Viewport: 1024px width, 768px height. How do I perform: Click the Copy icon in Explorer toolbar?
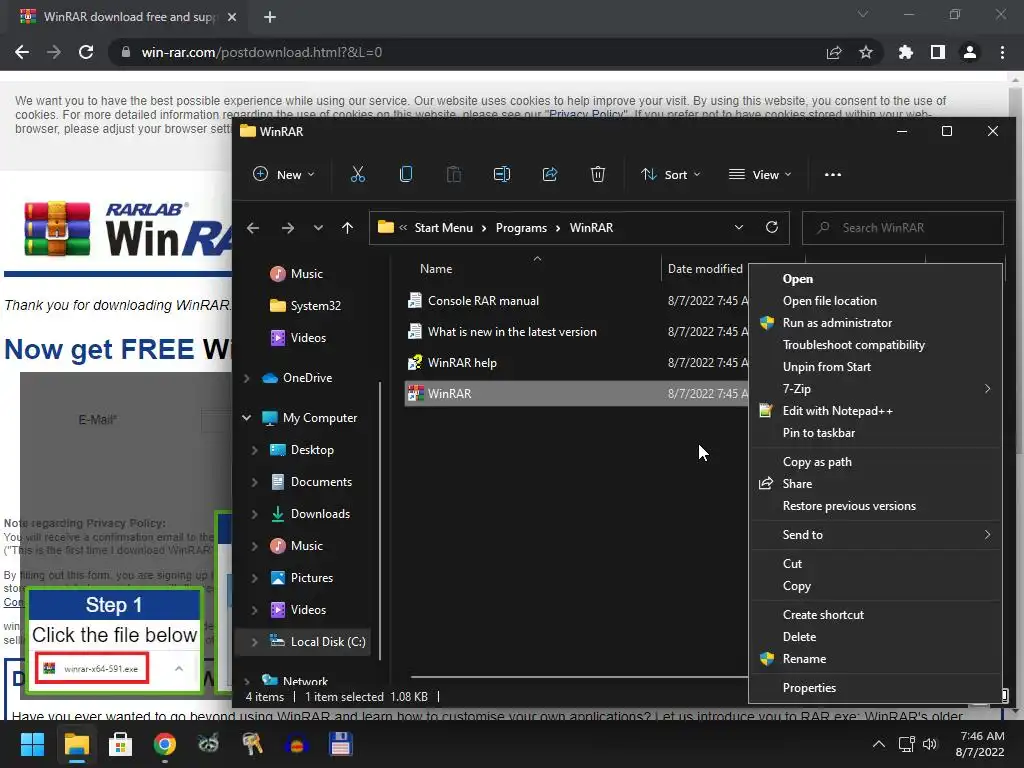click(406, 174)
